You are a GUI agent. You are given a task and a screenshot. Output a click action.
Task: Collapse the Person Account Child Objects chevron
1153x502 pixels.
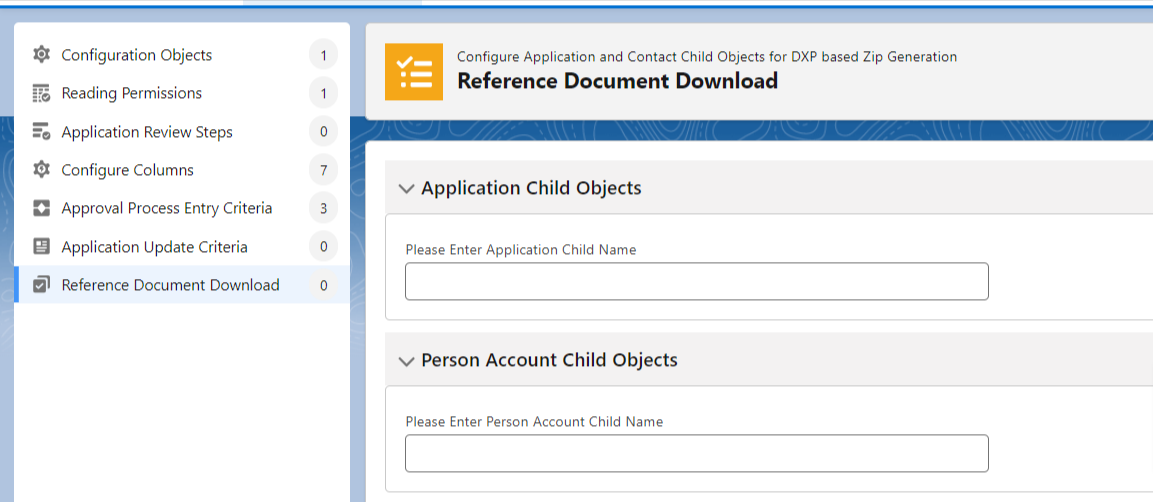point(406,361)
